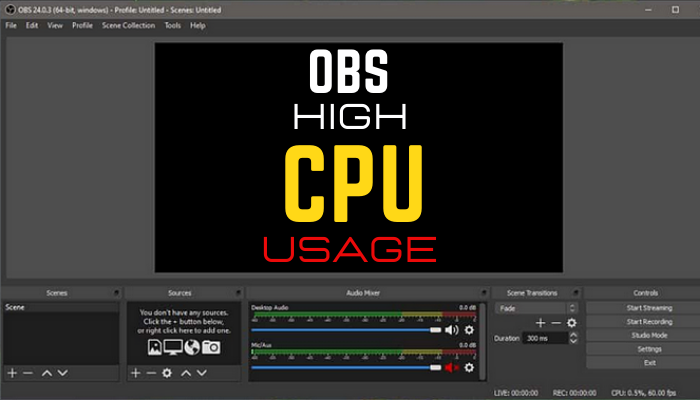Screen dimensions: 700x400
Task: Click Start Recording button
Action: [649, 321]
